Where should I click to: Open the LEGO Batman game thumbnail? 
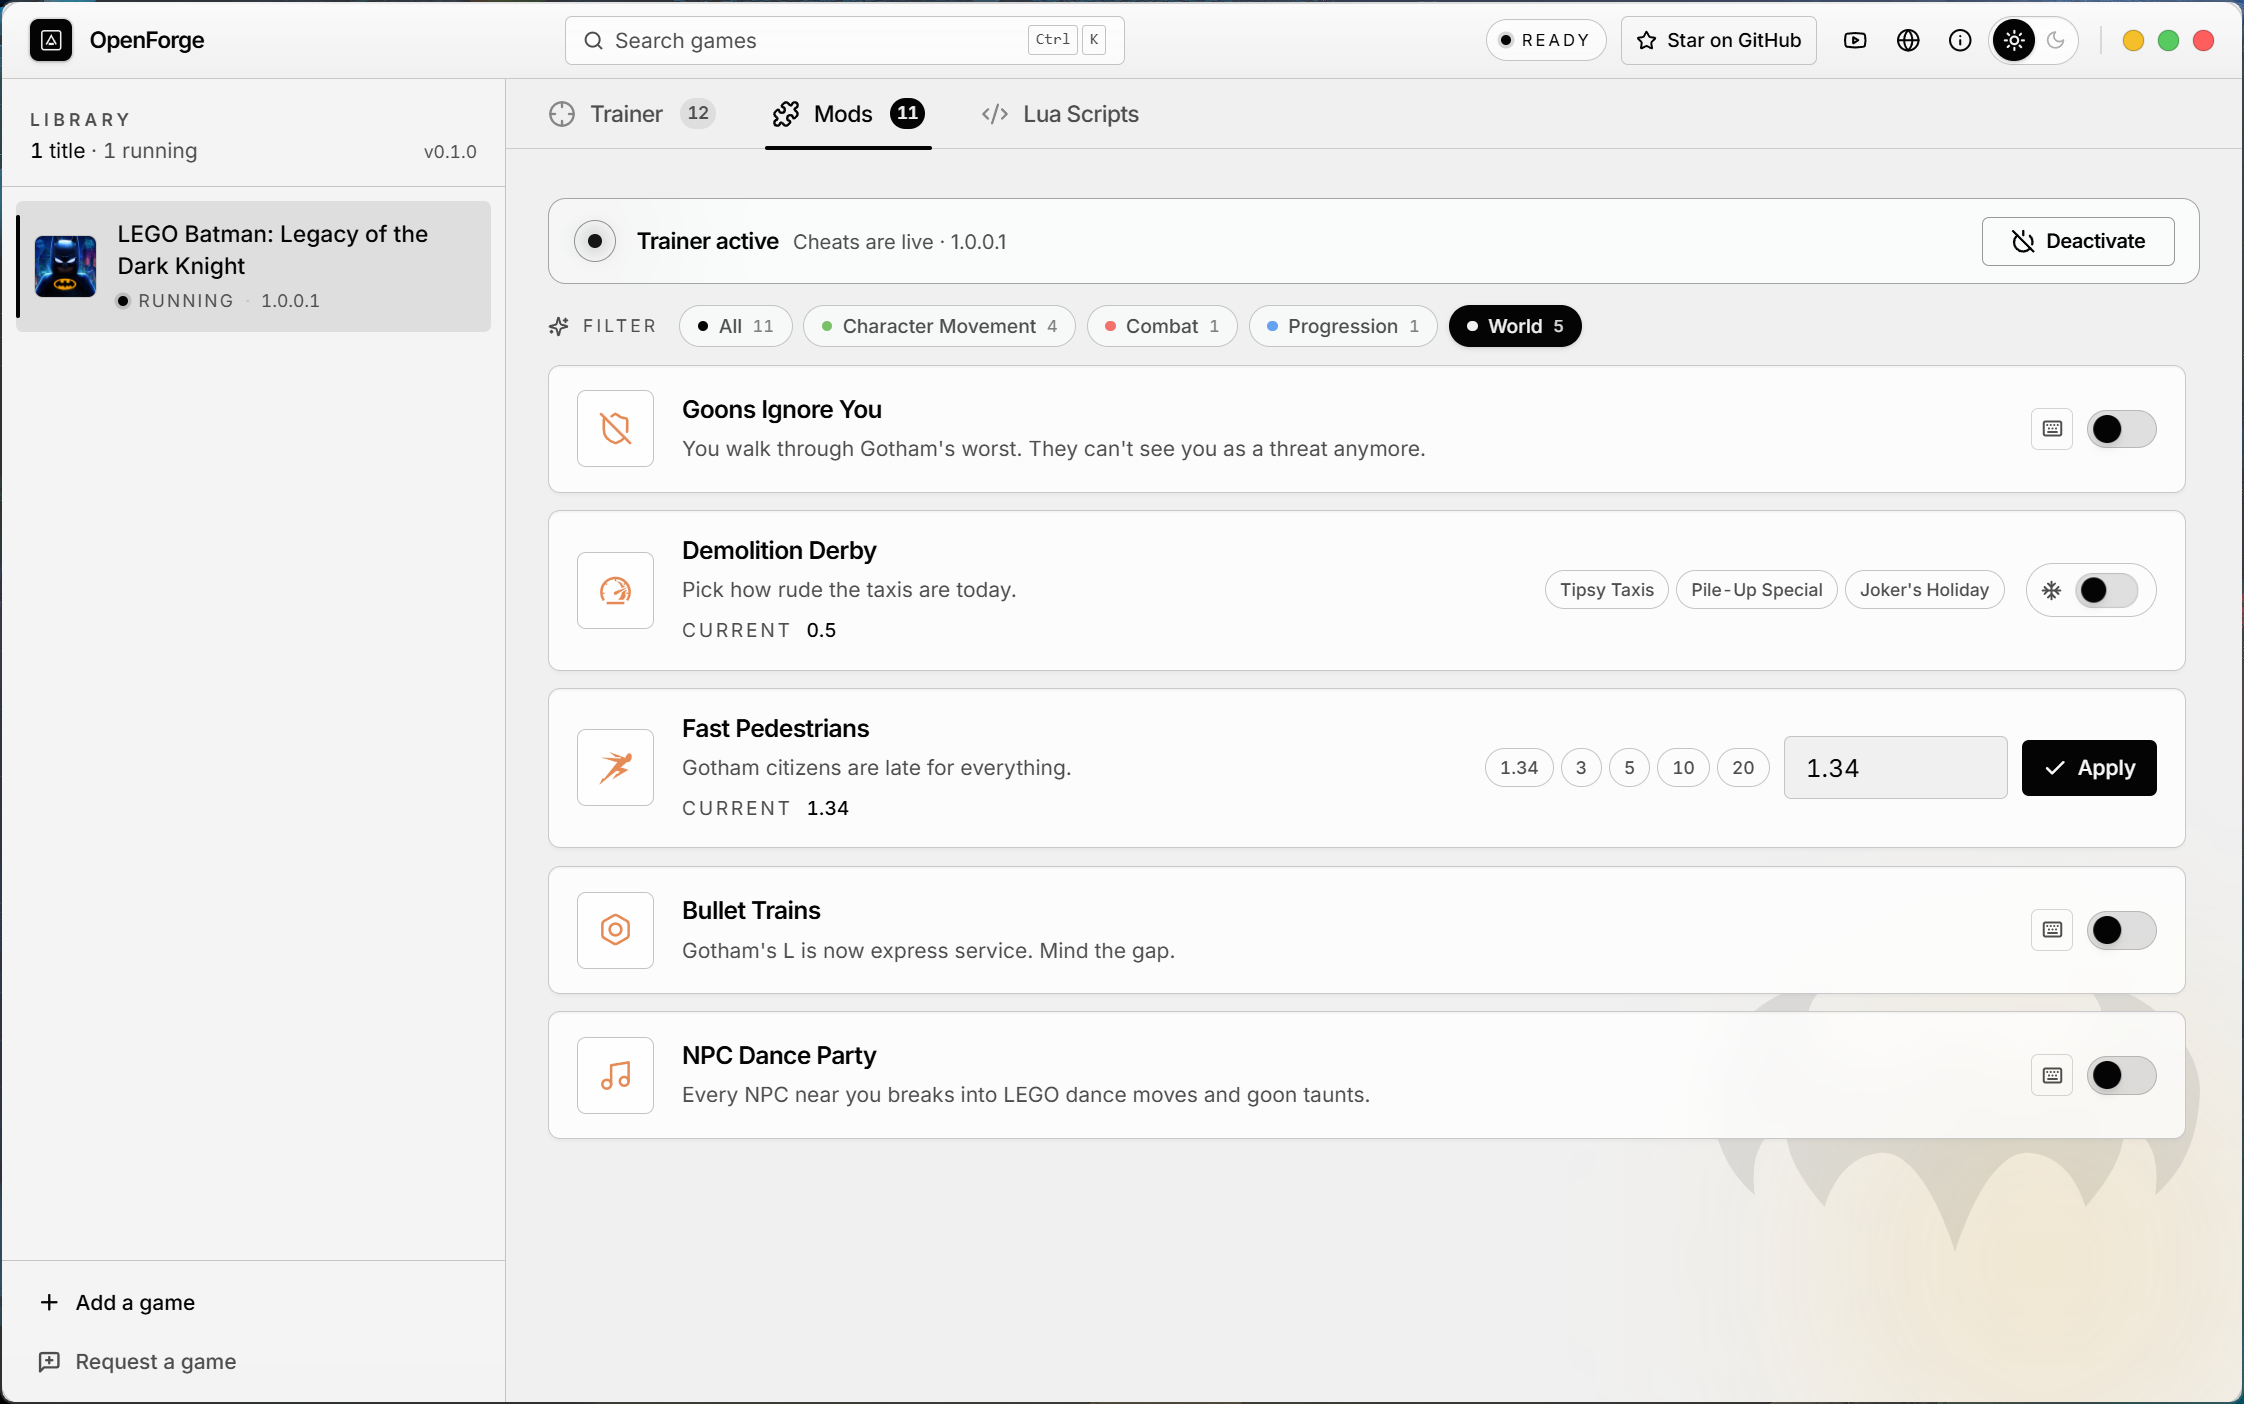click(66, 266)
